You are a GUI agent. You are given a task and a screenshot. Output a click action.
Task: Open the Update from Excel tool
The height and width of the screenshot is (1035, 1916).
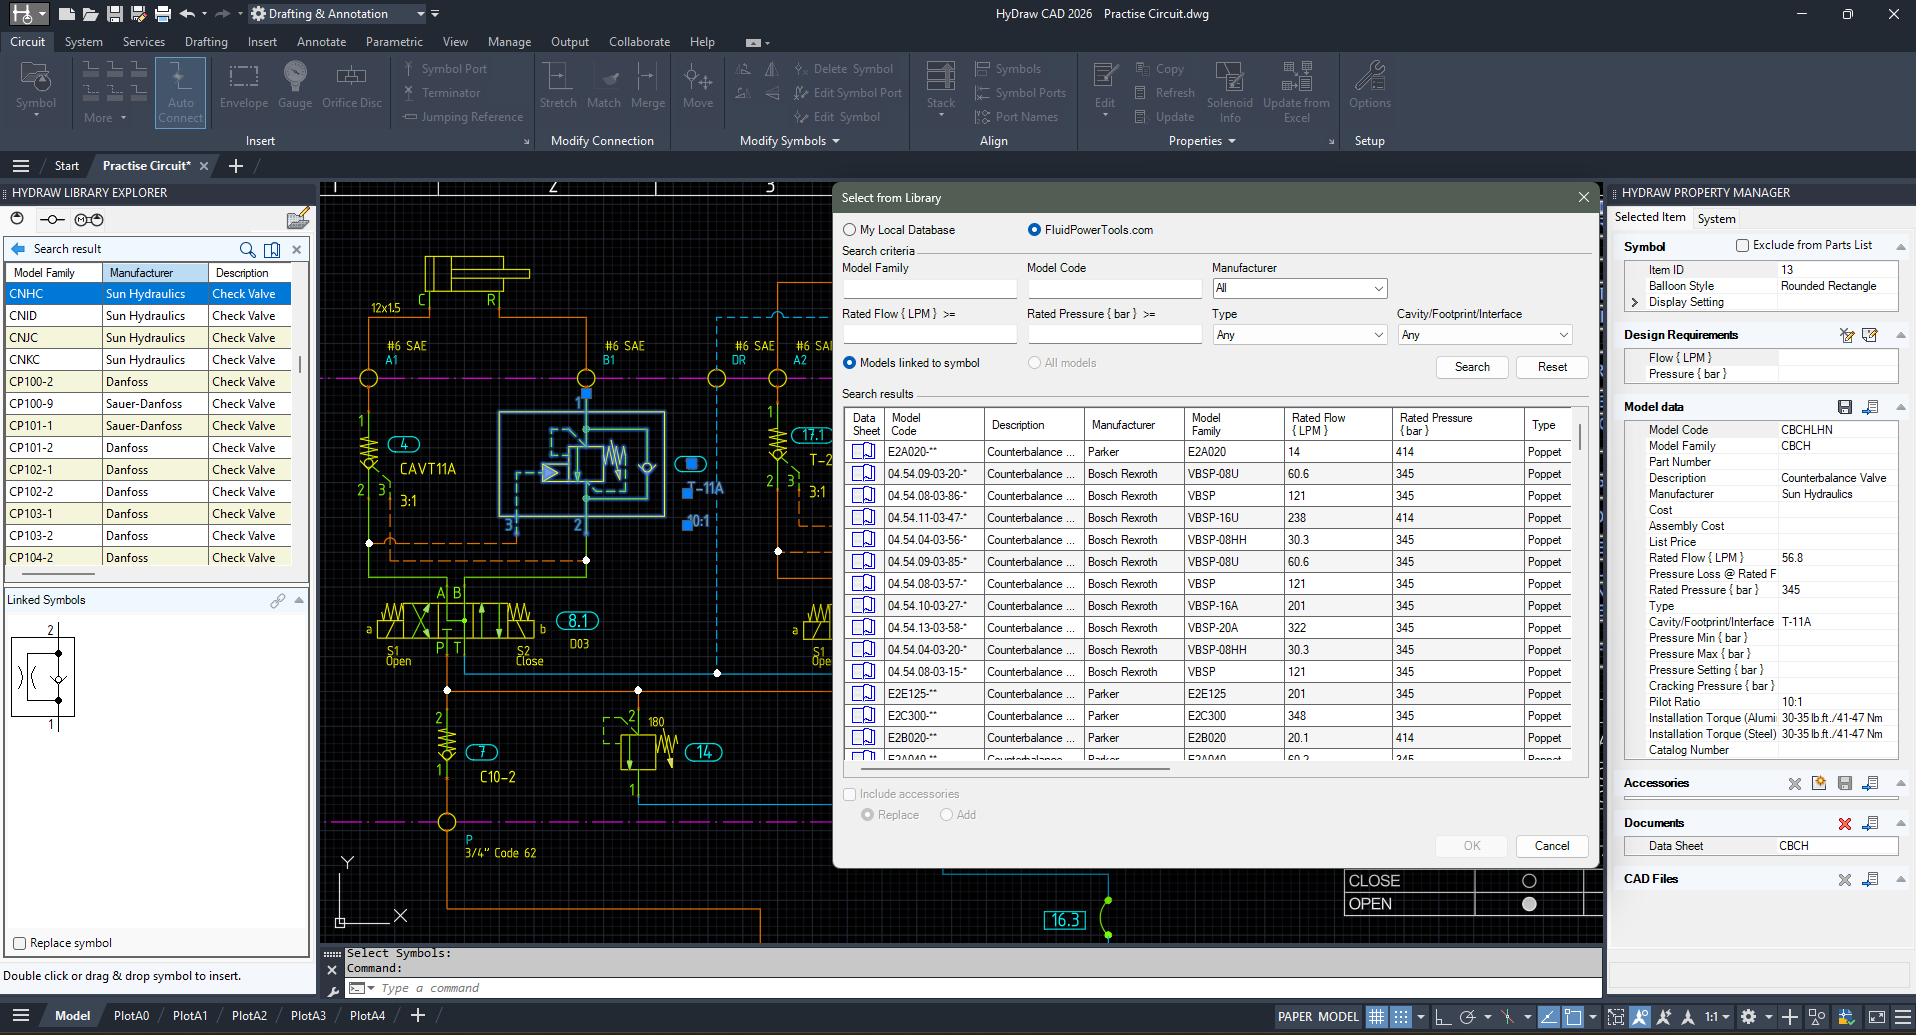tap(1296, 90)
